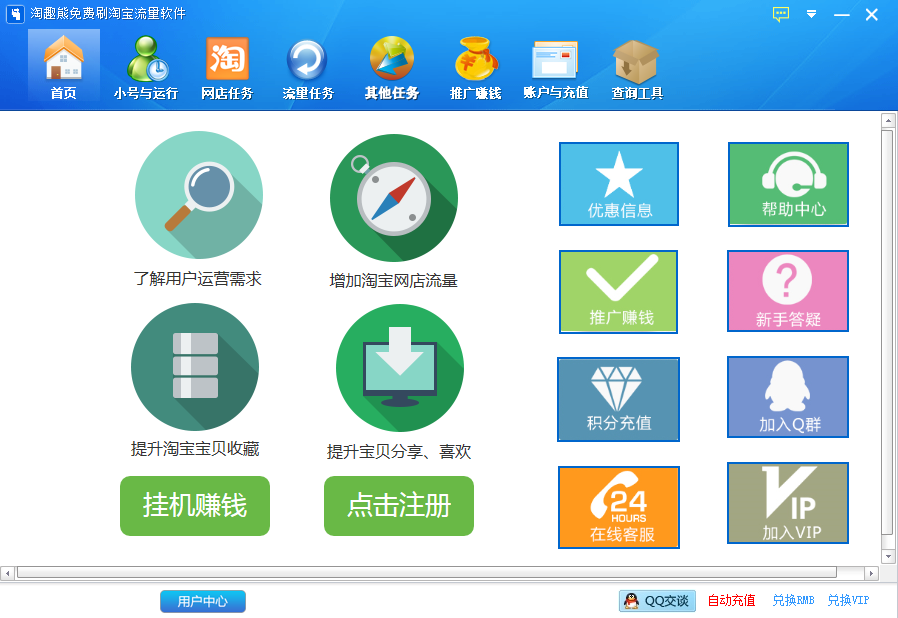Switch to 网店任务 tab
The width and height of the screenshot is (898, 618).
227,67
